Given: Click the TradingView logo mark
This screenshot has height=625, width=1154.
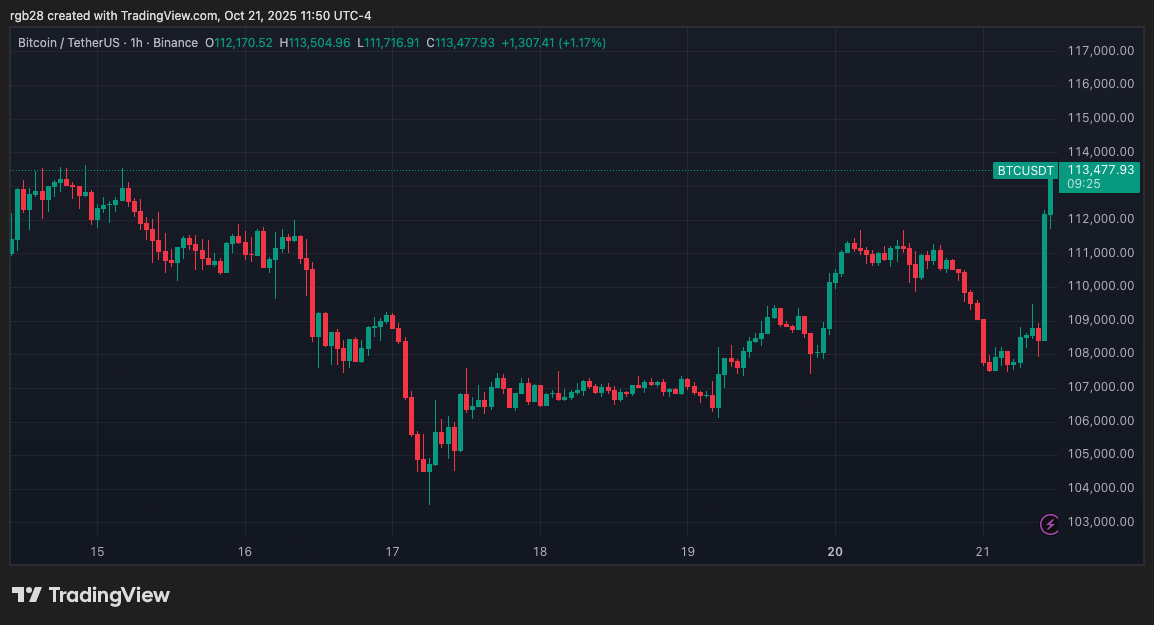Looking at the screenshot, I should 27,595.
